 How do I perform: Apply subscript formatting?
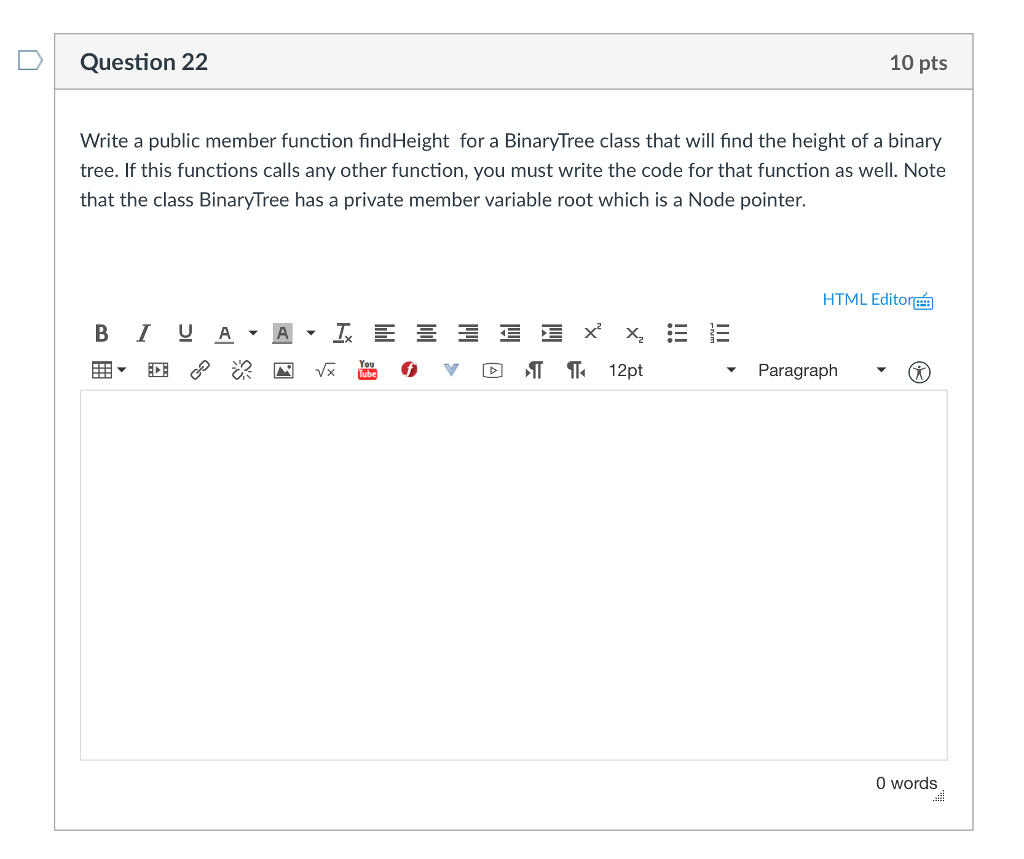(633, 333)
